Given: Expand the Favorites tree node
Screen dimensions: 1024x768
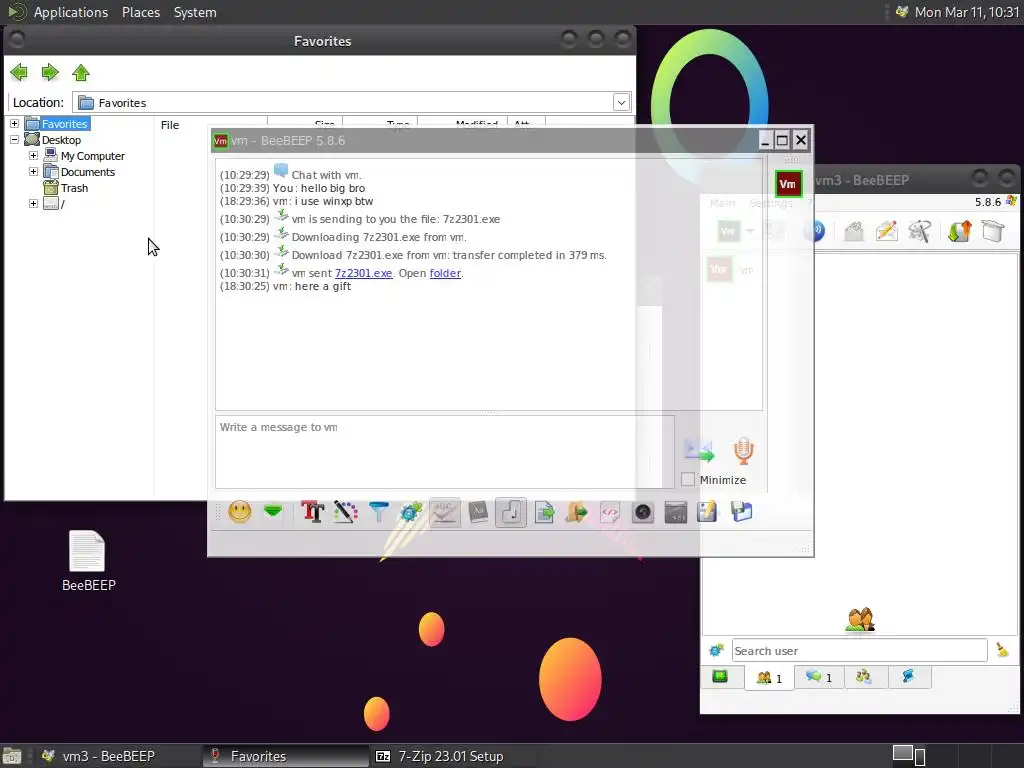Looking at the screenshot, I should click(x=14, y=123).
